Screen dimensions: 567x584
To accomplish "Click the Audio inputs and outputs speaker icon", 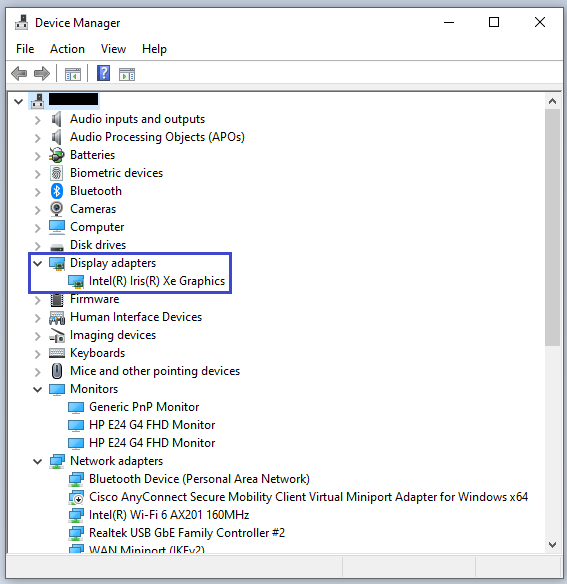I will (56, 119).
